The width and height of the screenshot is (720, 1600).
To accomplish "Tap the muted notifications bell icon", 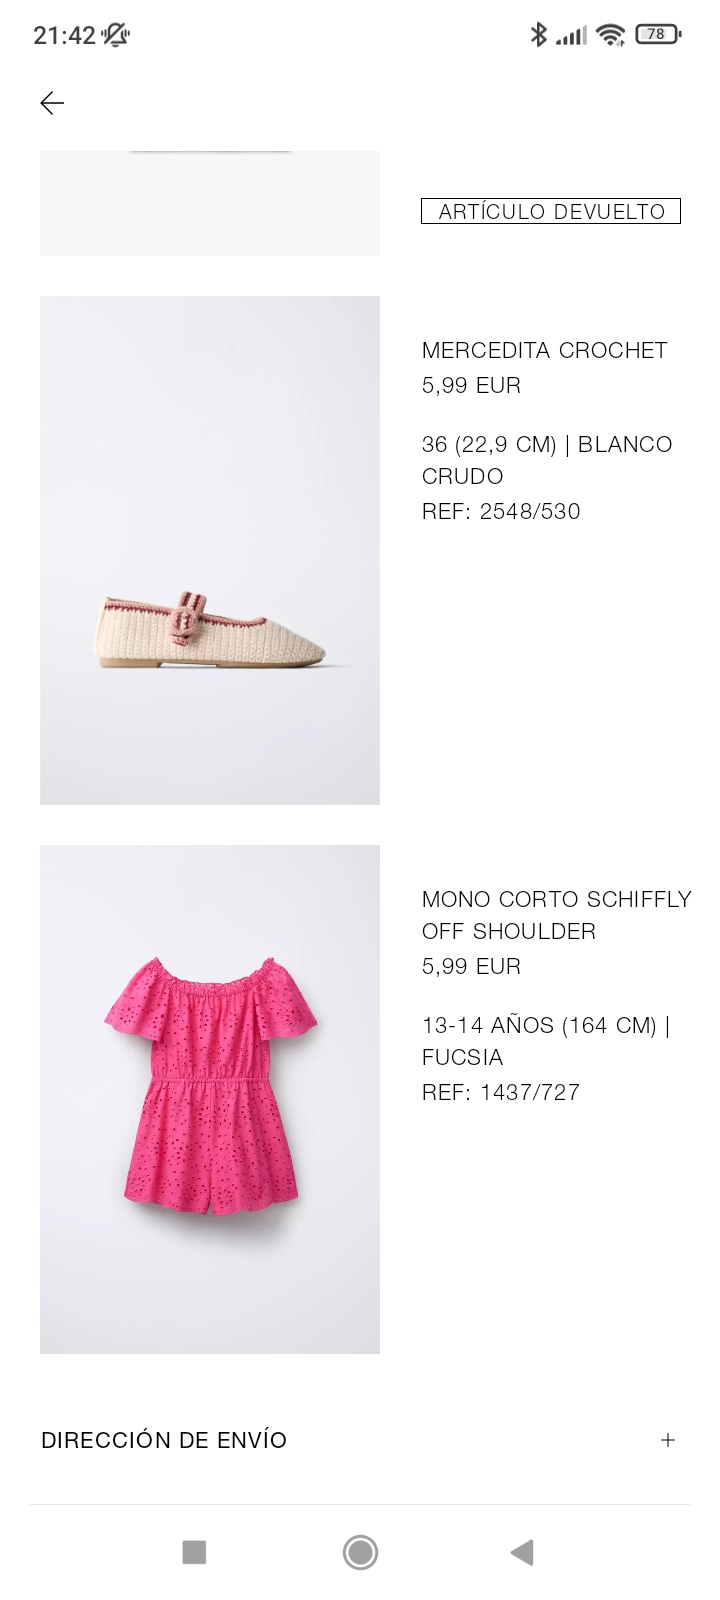I will (x=116, y=35).
